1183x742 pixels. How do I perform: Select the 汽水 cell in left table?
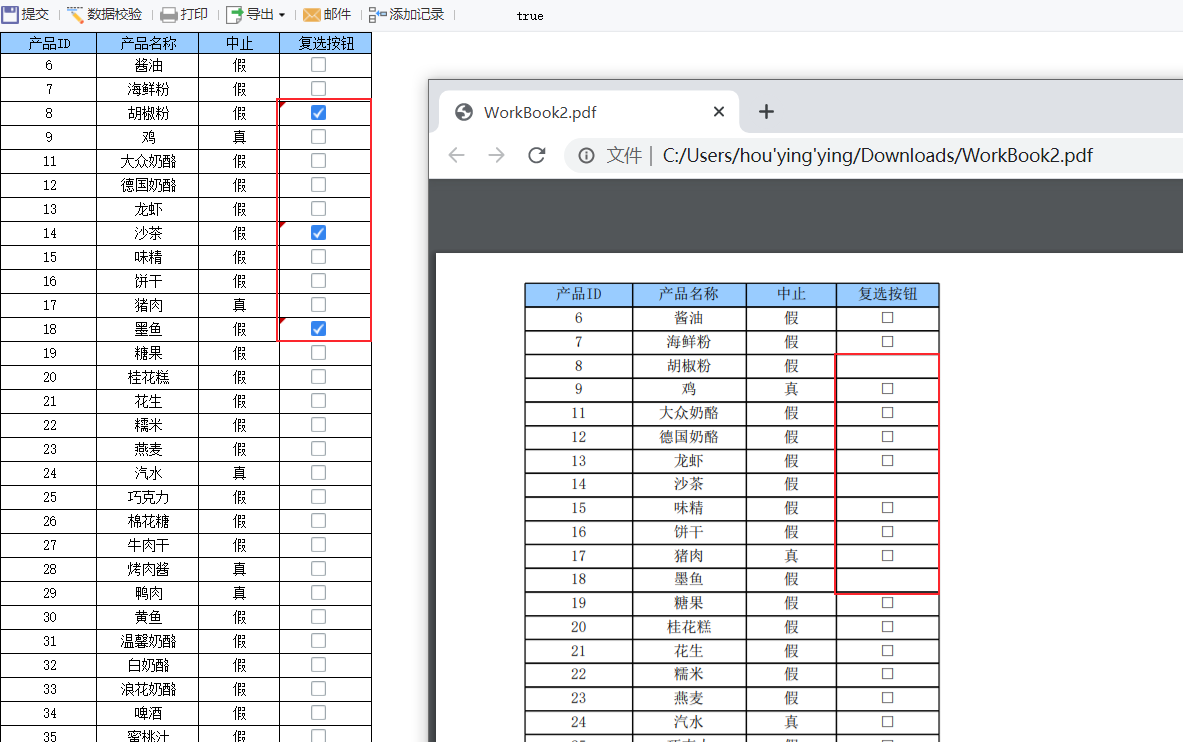pyautogui.click(x=148, y=473)
